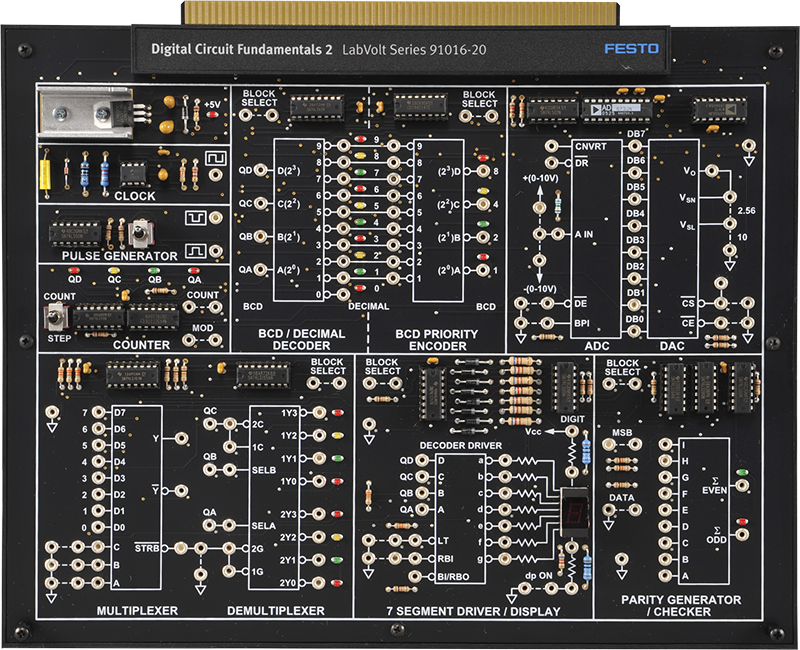Click the DIGIT terminal near the display
The height and width of the screenshot is (650, 800).
click(x=571, y=432)
